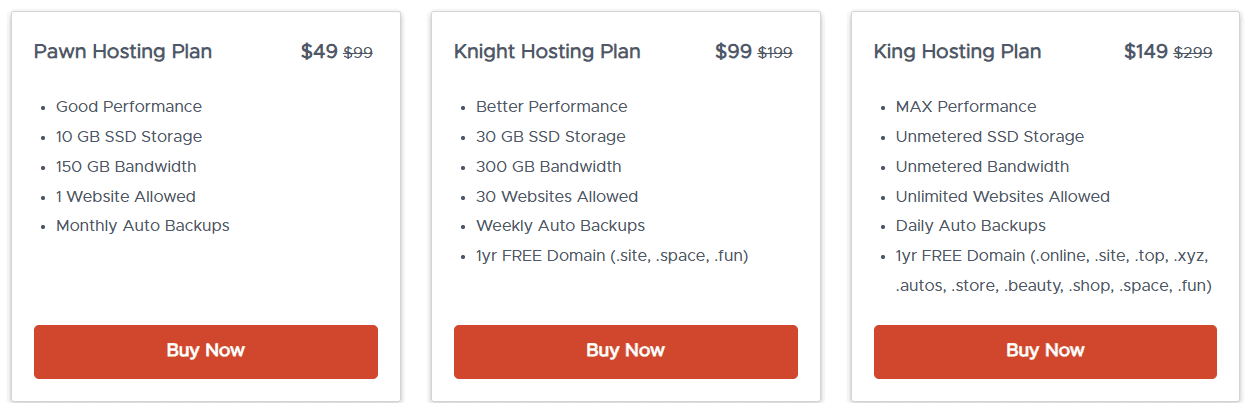Click the crossed-out $299 price

tap(1192, 53)
